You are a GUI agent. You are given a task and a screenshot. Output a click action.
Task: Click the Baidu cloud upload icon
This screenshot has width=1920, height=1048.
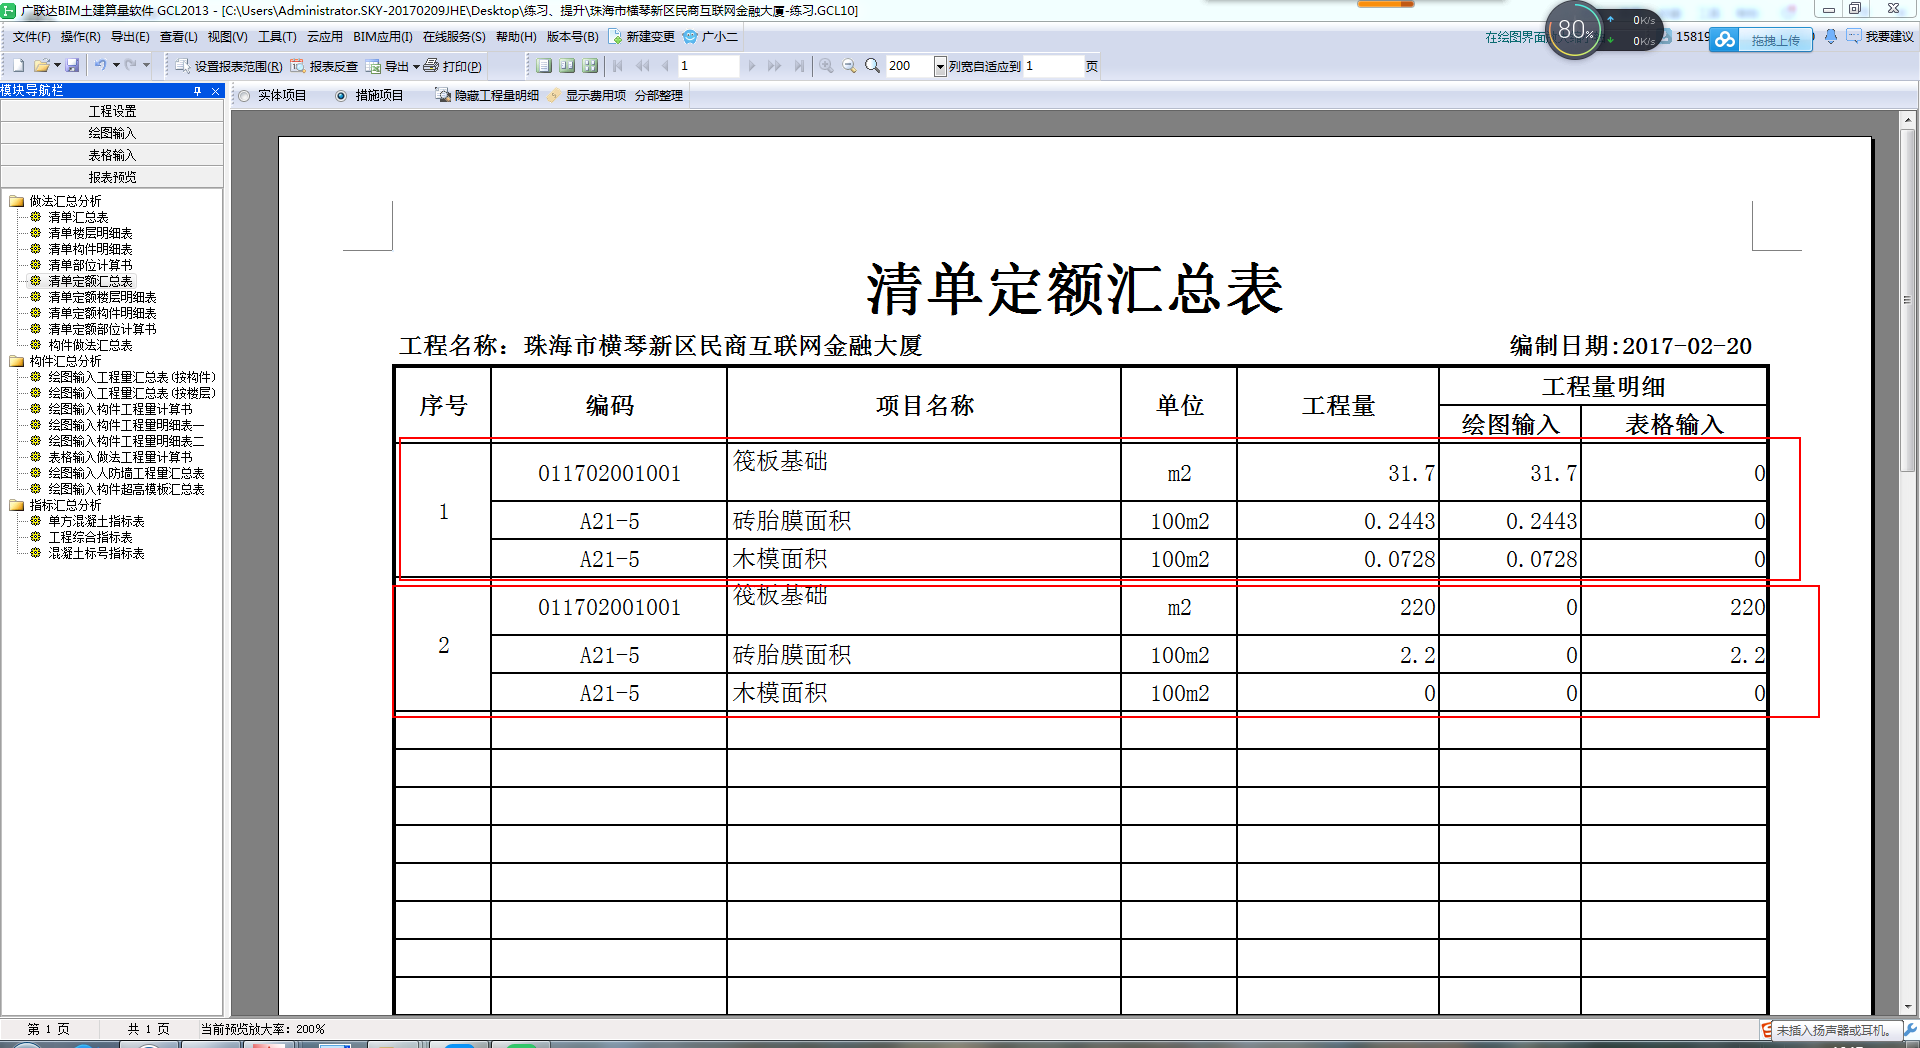click(1724, 40)
